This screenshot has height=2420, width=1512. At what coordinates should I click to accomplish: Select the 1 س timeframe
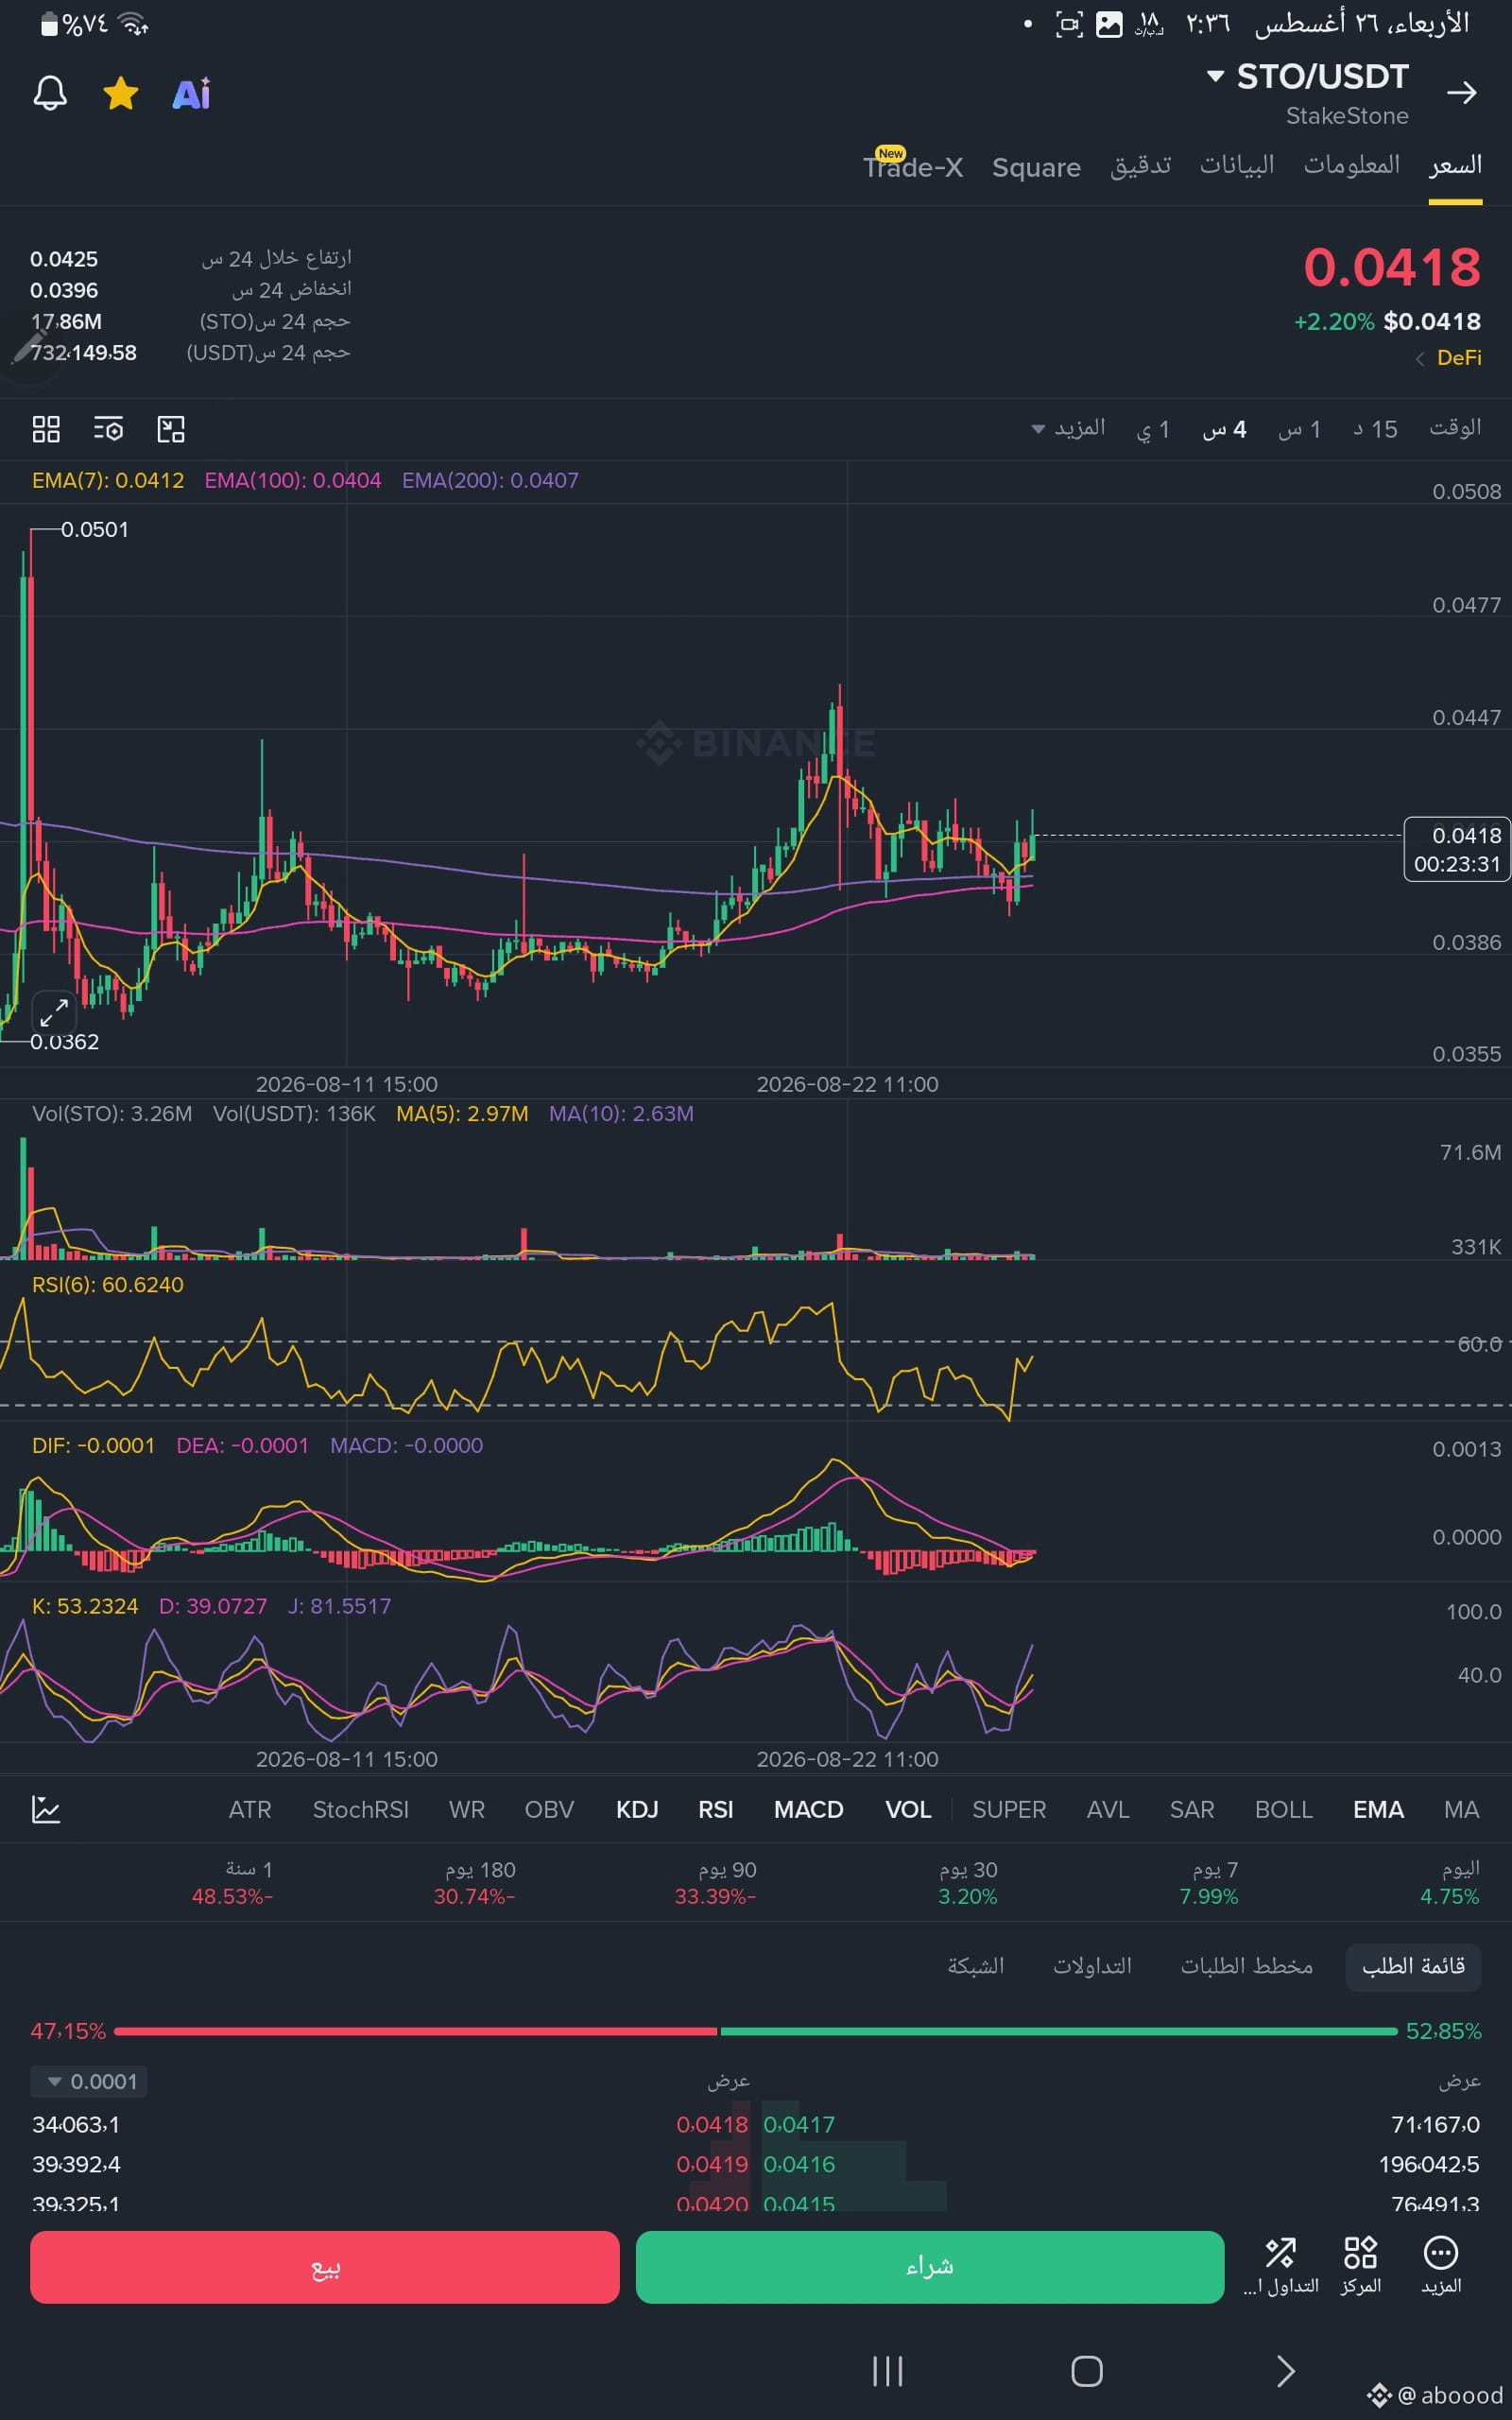point(1299,430)
